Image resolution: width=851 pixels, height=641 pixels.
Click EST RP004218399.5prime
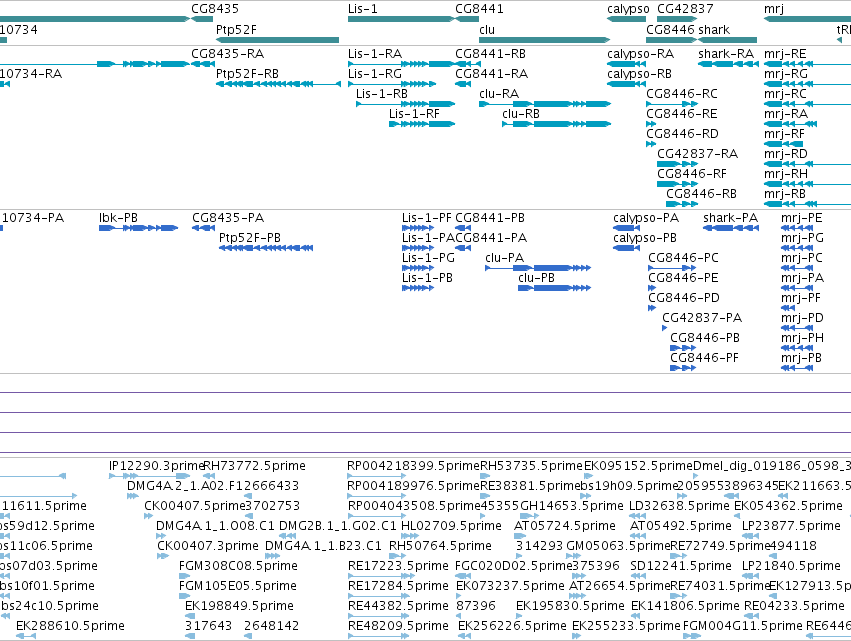(x=414, y=466)
